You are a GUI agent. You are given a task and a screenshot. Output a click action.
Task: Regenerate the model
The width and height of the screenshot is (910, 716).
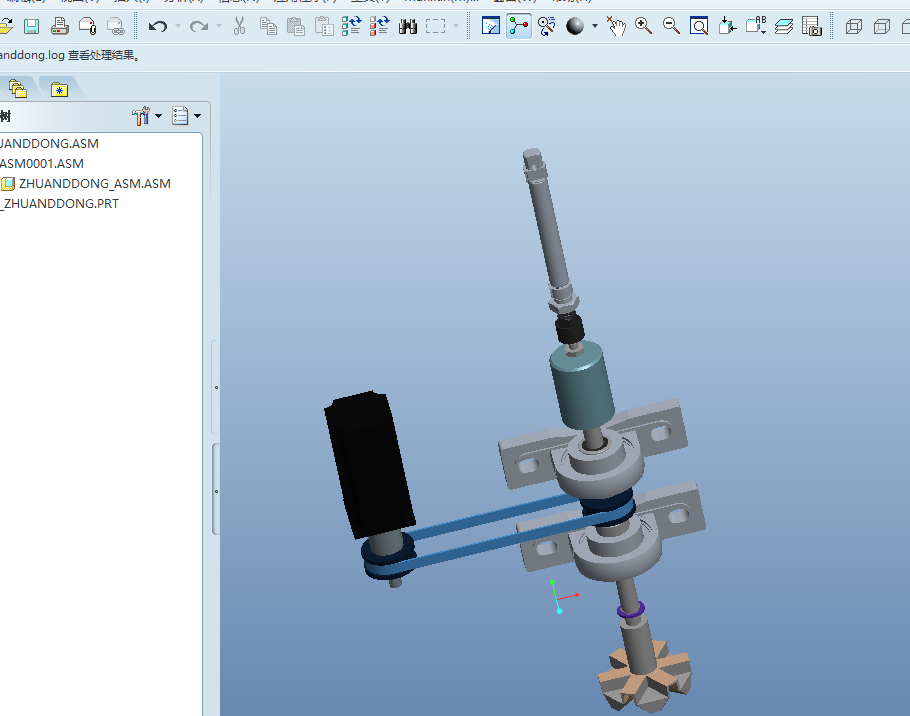pyautogui.click(x=352, y=26)
